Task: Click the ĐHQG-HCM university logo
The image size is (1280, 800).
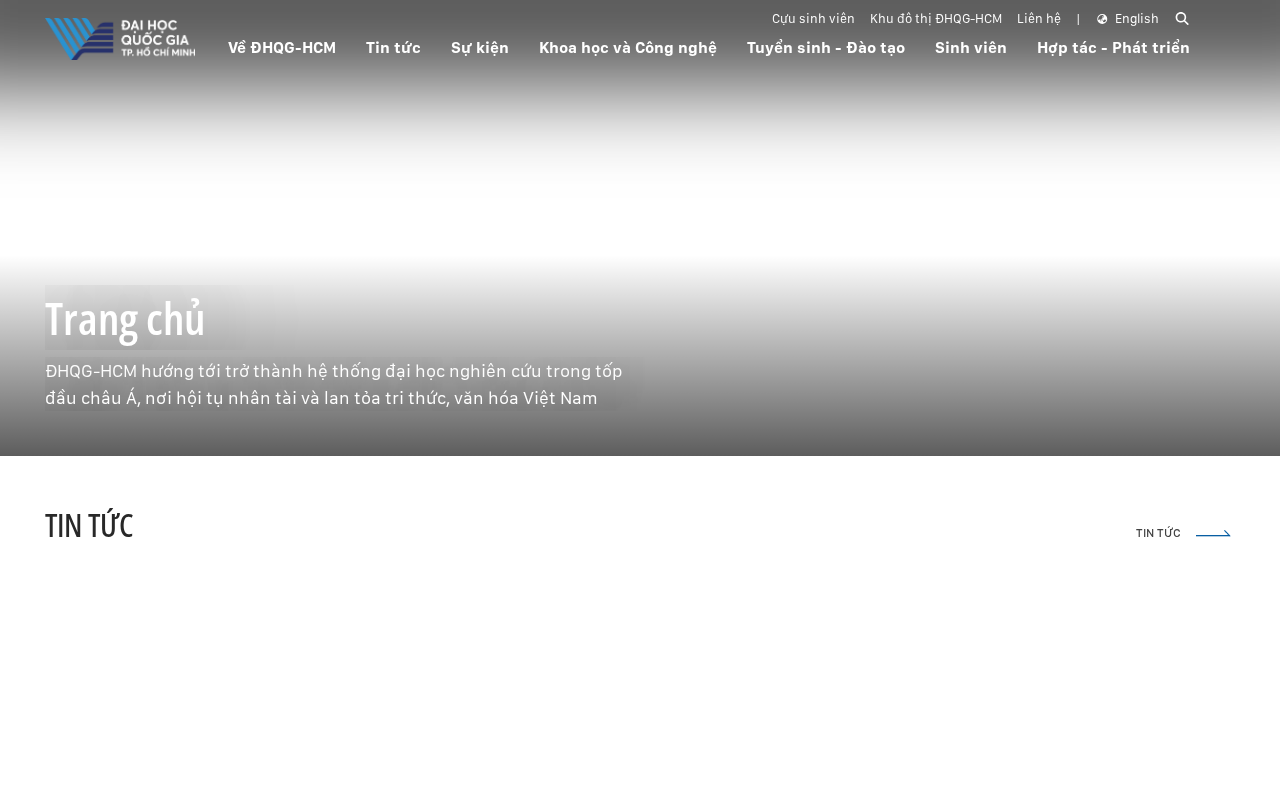Action: point(120,39)
